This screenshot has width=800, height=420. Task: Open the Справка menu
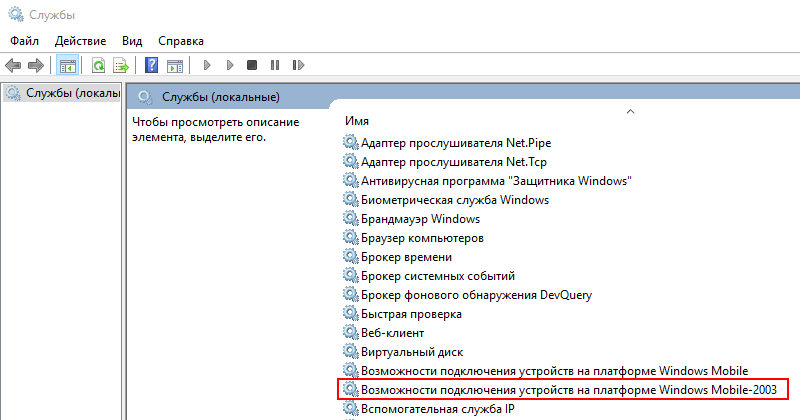click(x=181, y=41)
